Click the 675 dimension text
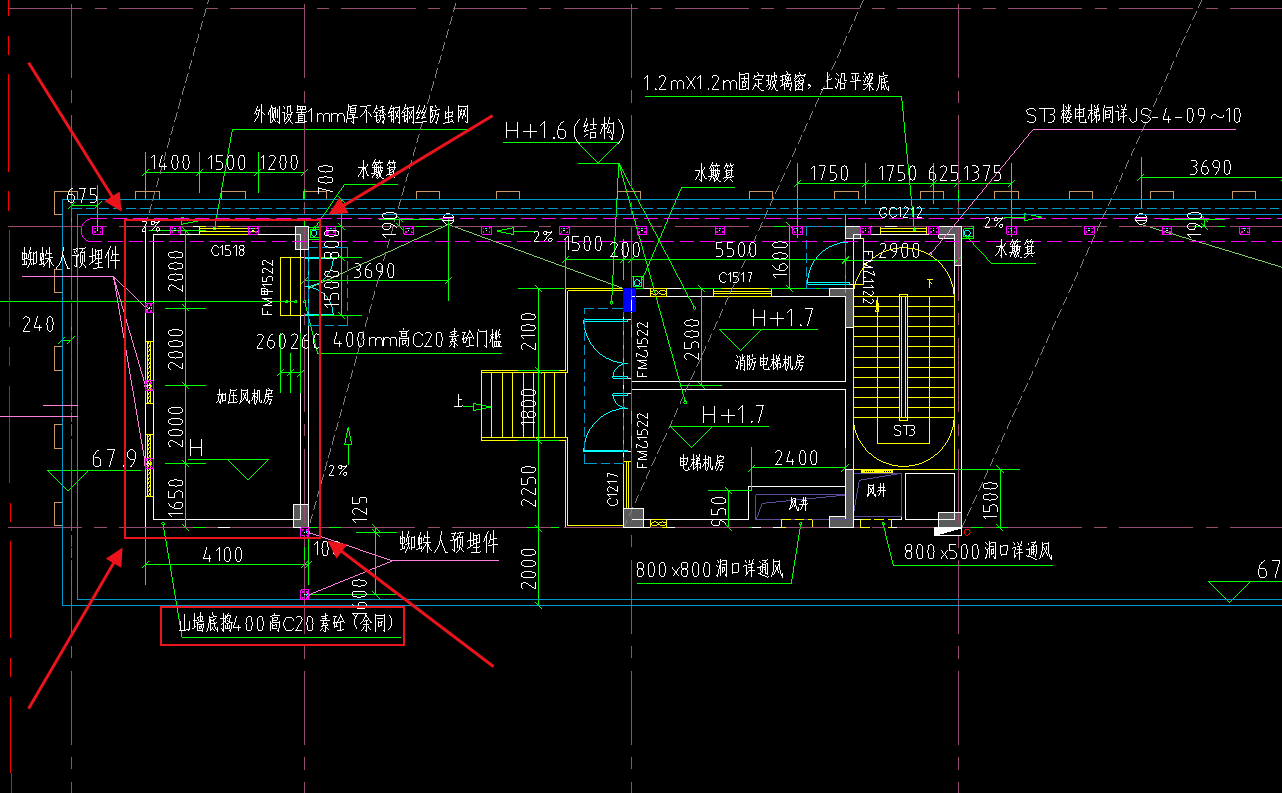Viewport: 1282px width, 793px height. pyautogui.click(x=83, y=195)
